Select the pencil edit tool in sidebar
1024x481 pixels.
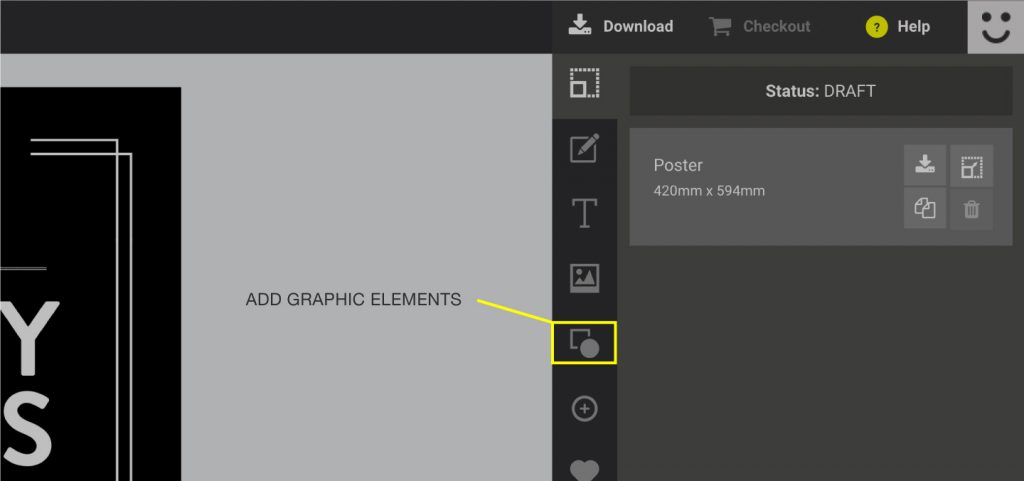point(584,148)
